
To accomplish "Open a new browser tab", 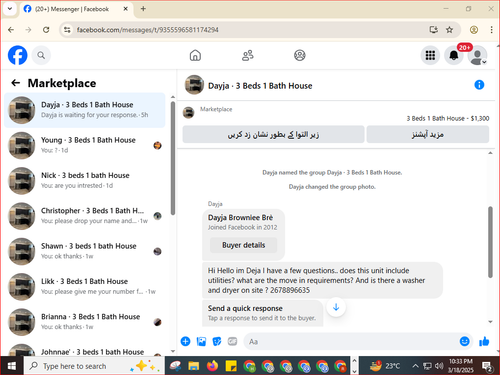I will pyautogui.click(x=143, y=9).
